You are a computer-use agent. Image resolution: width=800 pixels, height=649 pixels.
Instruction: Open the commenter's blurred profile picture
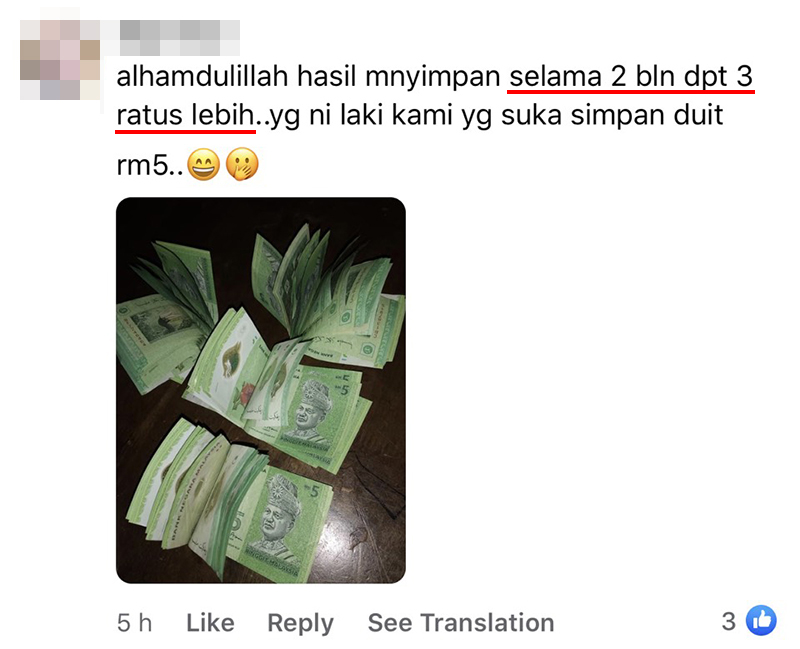(60, 60)
